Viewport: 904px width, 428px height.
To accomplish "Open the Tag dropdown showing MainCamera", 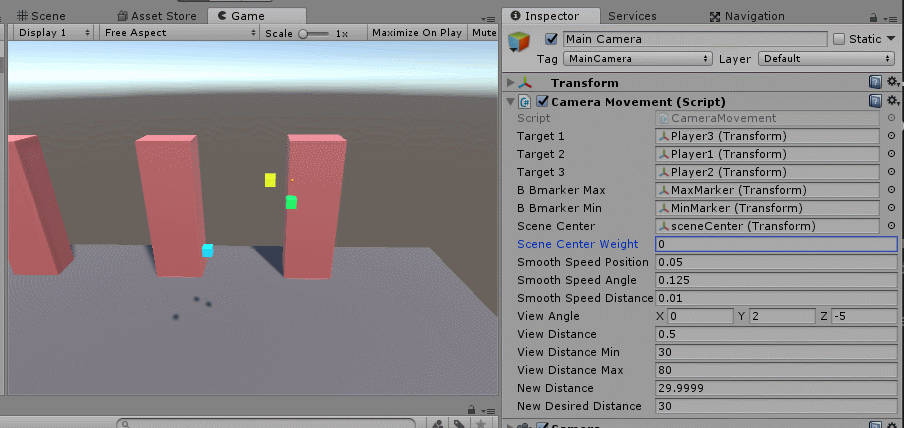I will [637, 59].
